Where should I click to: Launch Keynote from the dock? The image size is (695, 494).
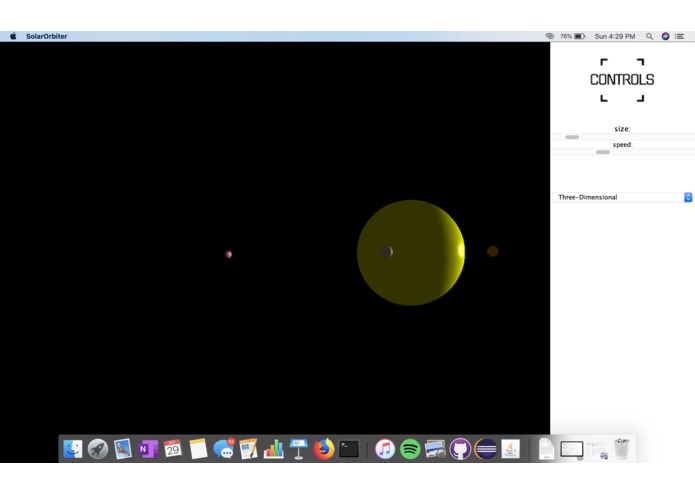coord(299,449)
